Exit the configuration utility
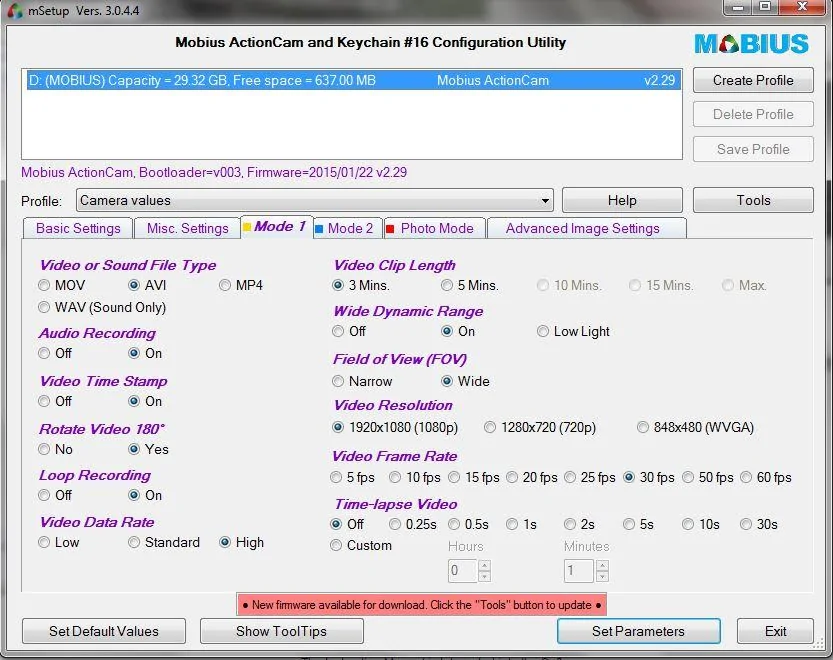Screen dimensions: 833x660 coord(775,631)
